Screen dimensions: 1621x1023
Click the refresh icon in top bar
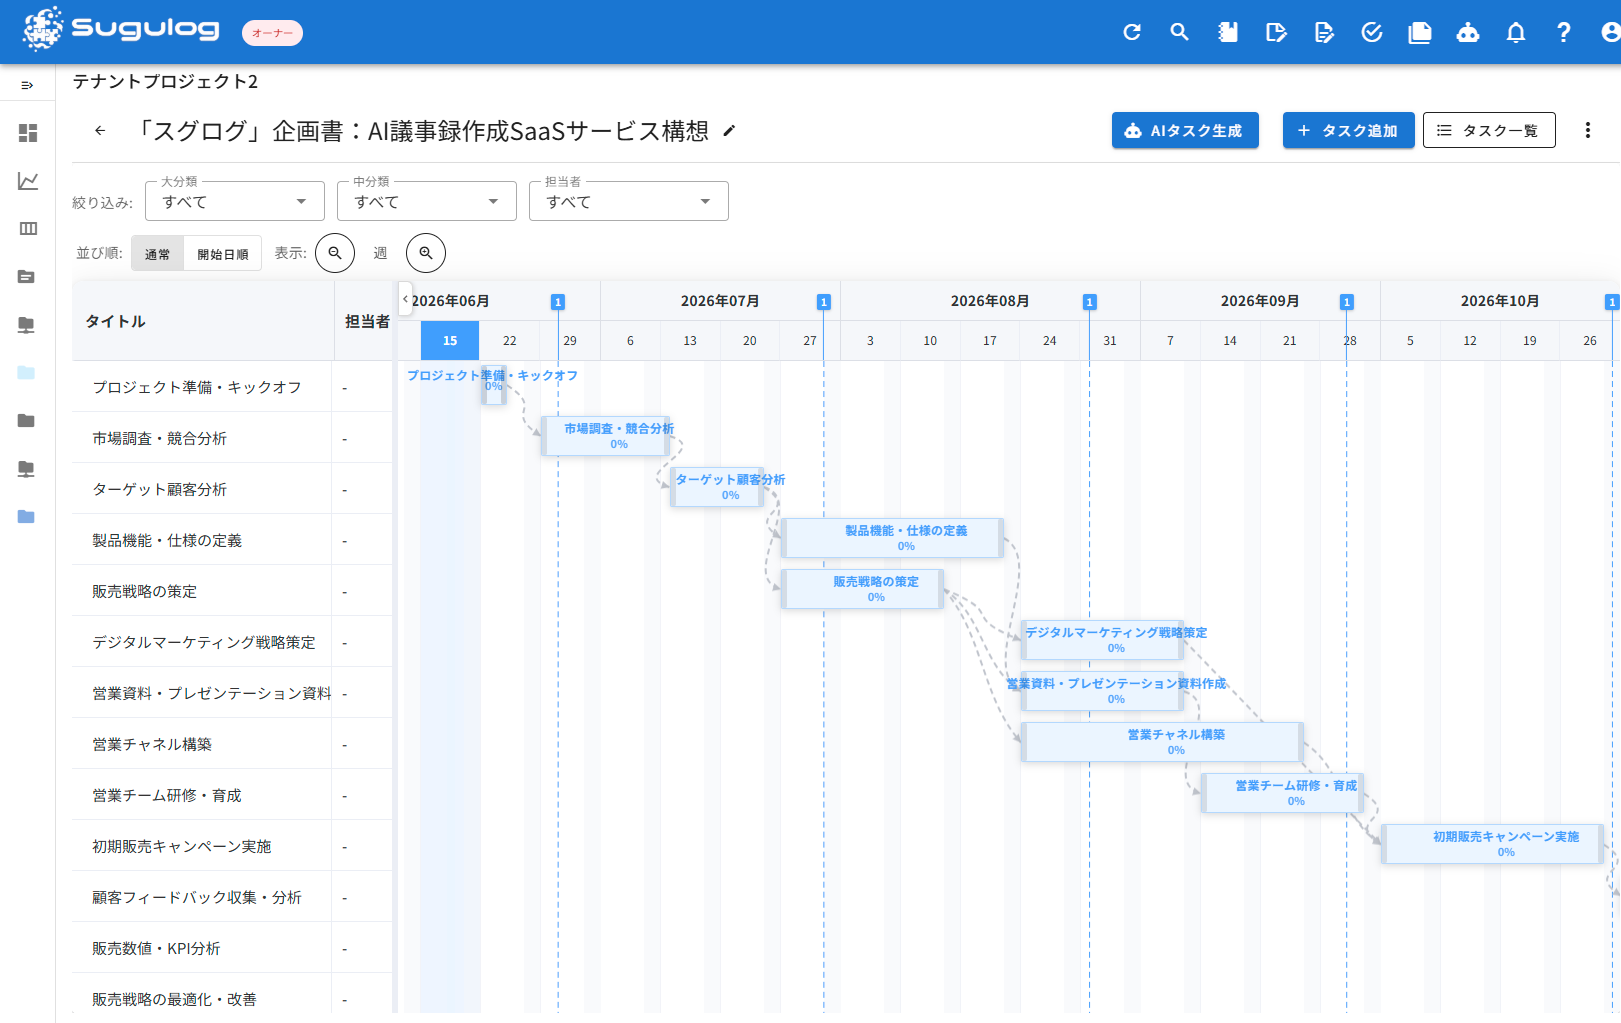coord(1132,32)
